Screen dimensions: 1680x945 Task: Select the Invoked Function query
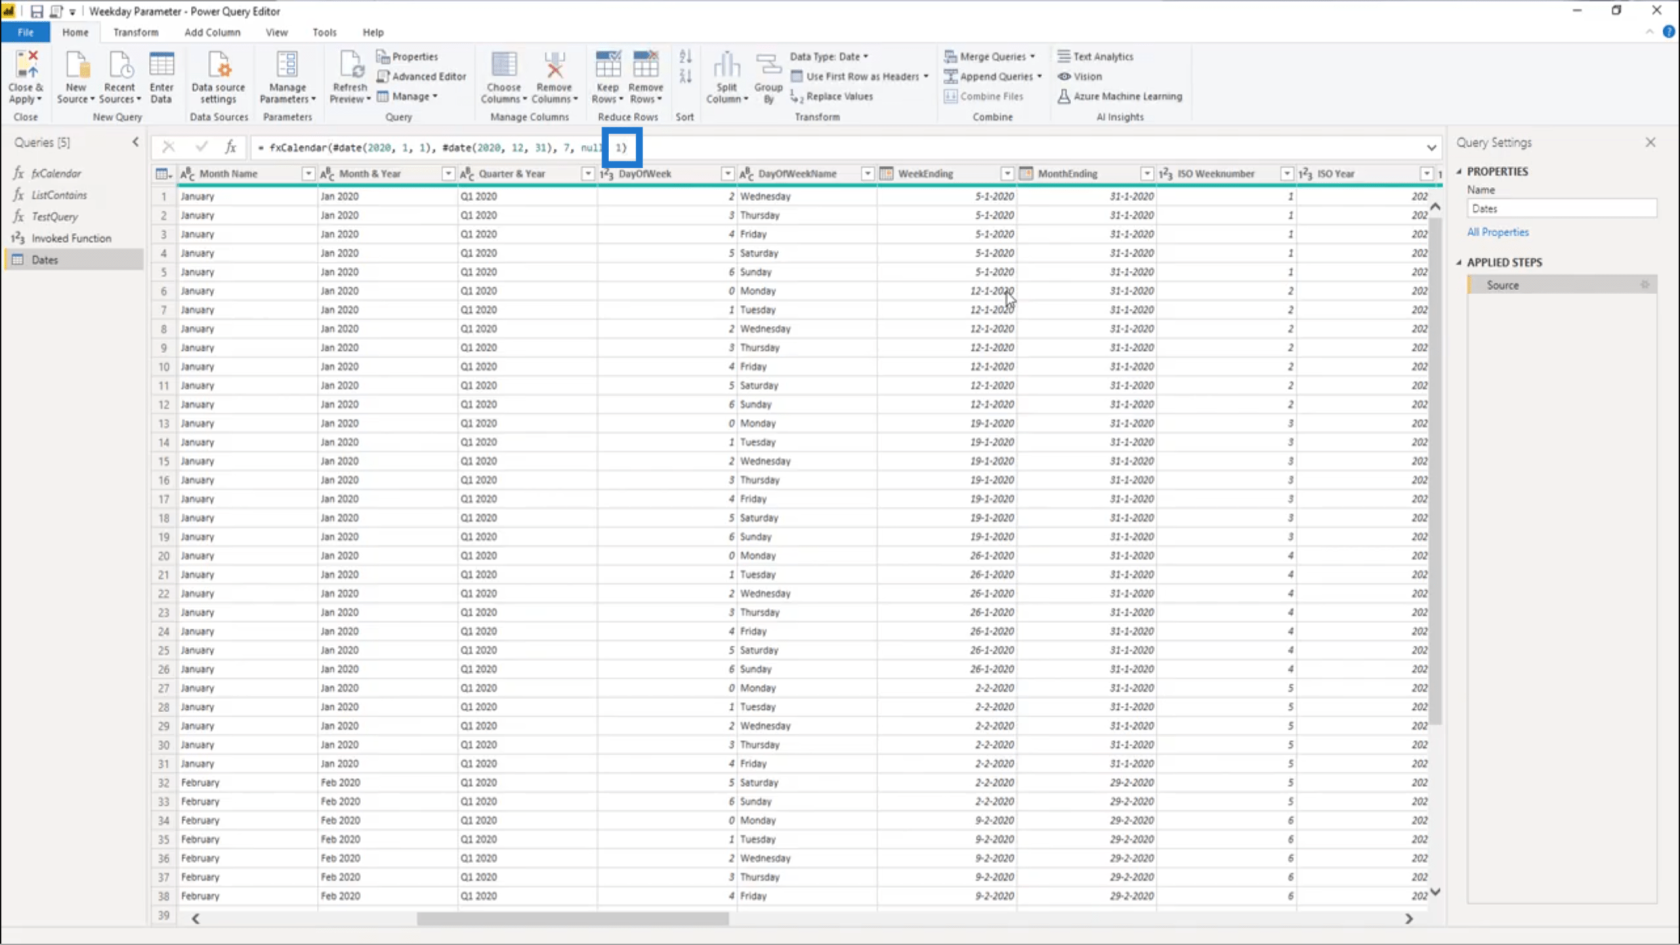pyautogui.click(x=73, y=239)
